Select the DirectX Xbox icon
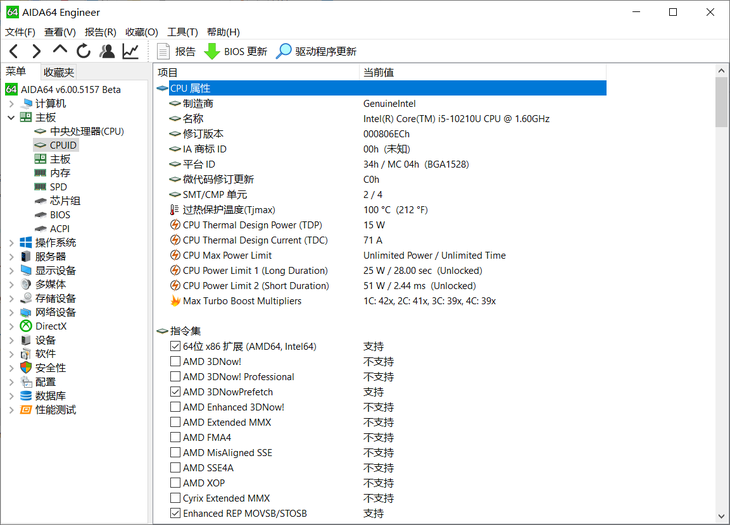Image resolution: width=730 pixels, height=525 pixels. [x=26, y=326]
